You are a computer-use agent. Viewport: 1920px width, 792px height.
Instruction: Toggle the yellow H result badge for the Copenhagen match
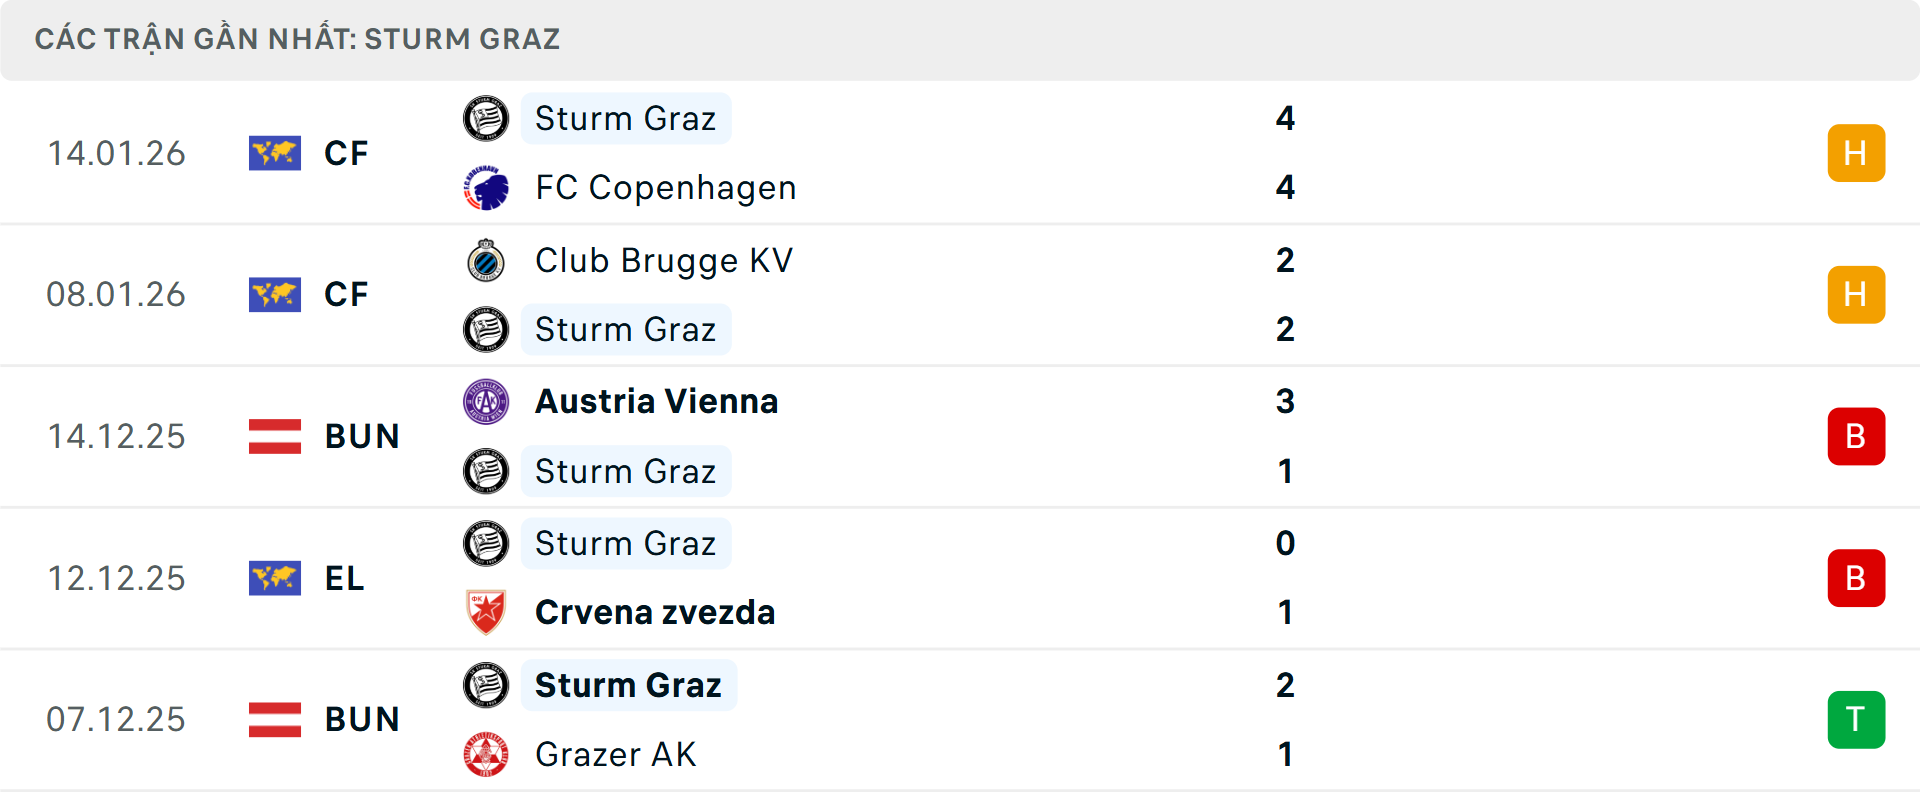(x=1856, y=153)
